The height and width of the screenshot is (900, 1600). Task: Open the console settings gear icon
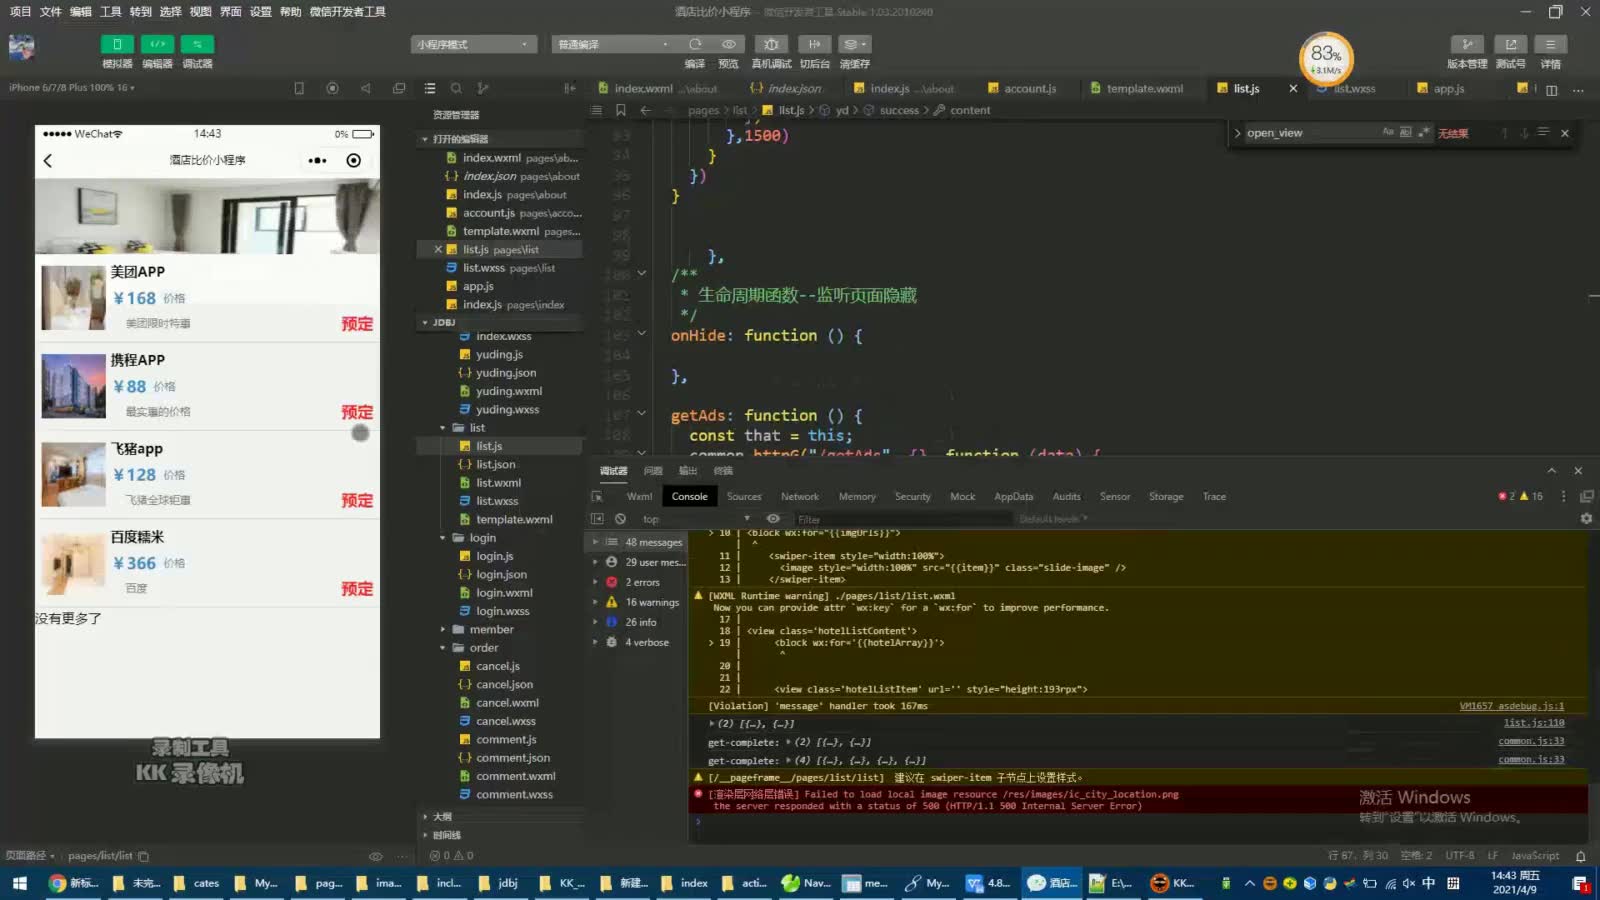coord(1586,519)
